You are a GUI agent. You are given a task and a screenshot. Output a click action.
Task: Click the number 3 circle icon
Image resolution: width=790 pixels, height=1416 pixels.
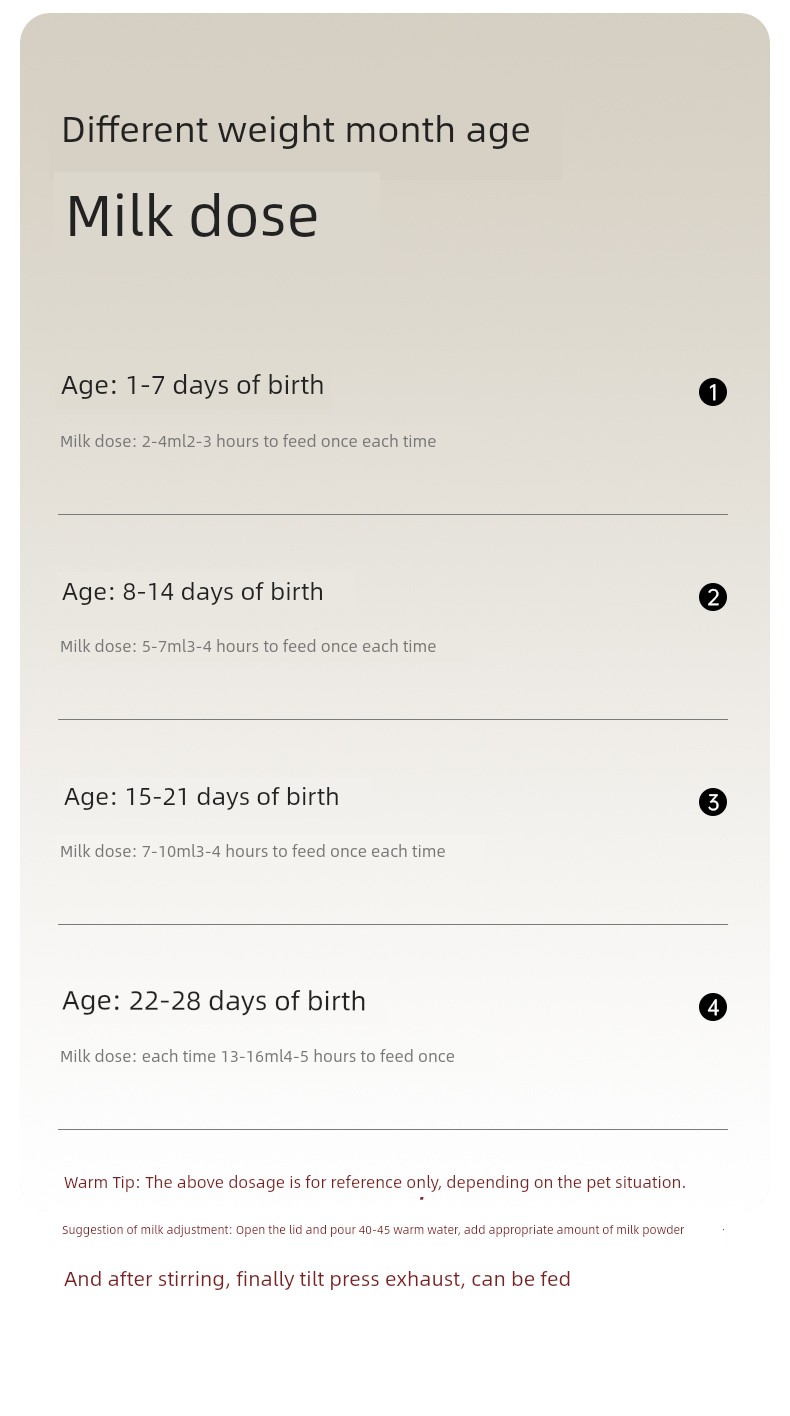coord(713,802)
